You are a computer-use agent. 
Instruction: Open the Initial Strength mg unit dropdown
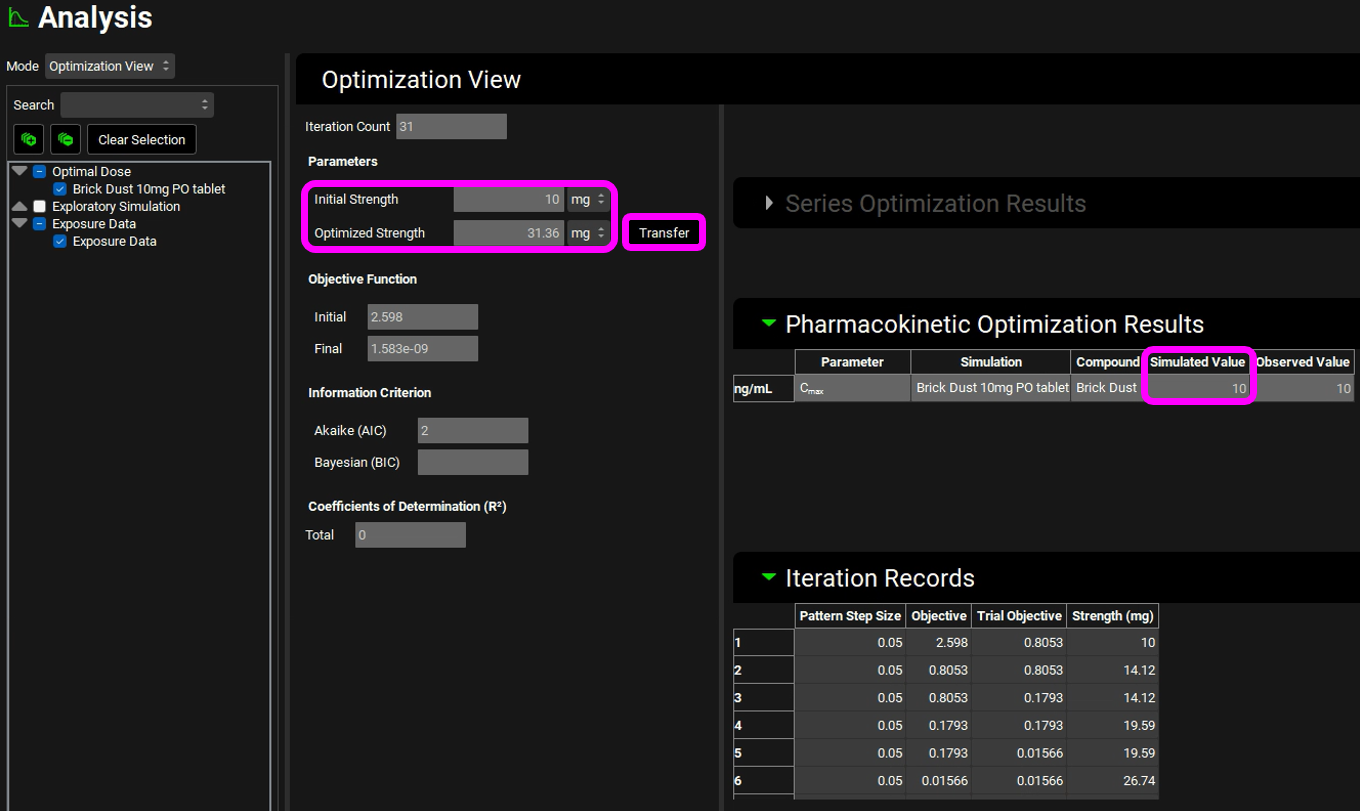[x=588, y=199]
